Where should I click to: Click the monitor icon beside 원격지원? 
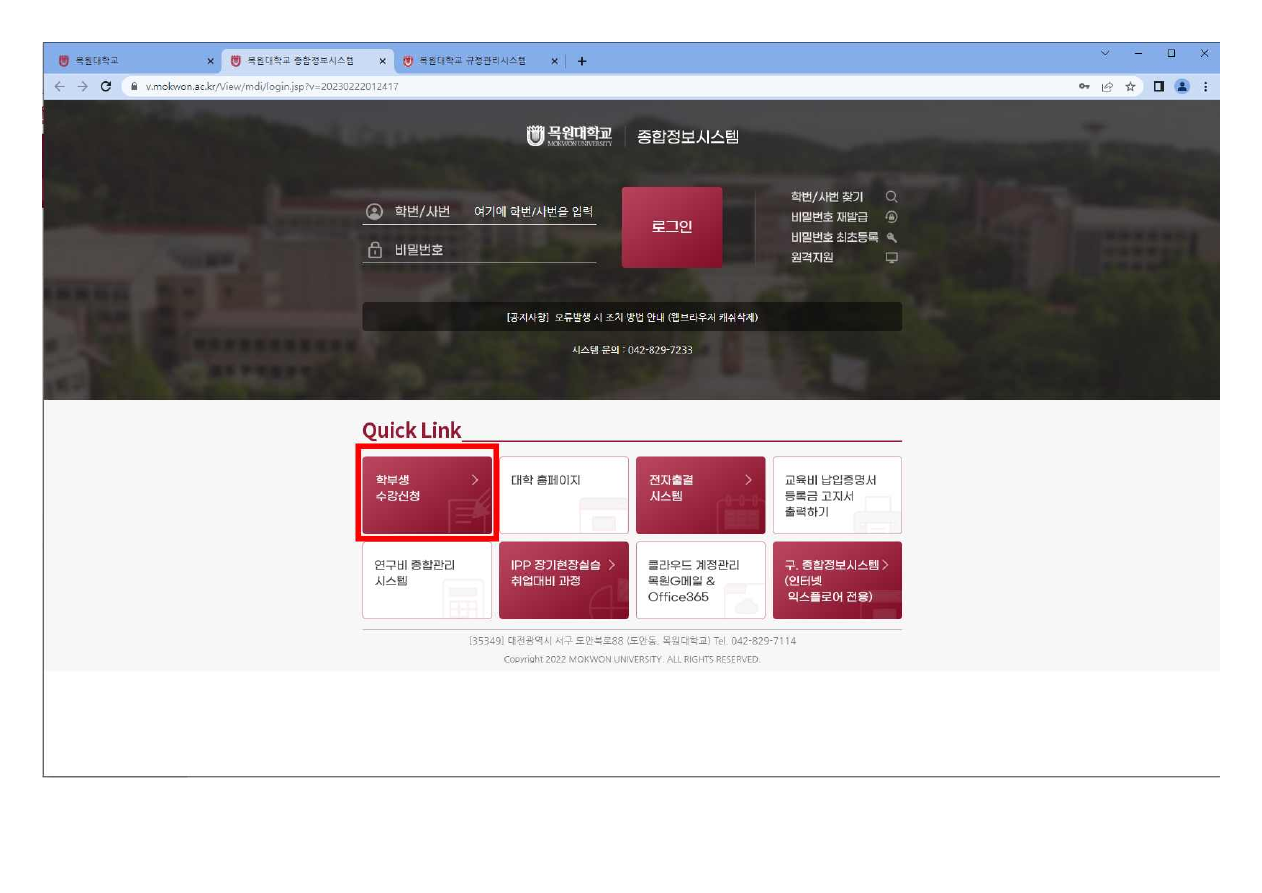(891, 258)
